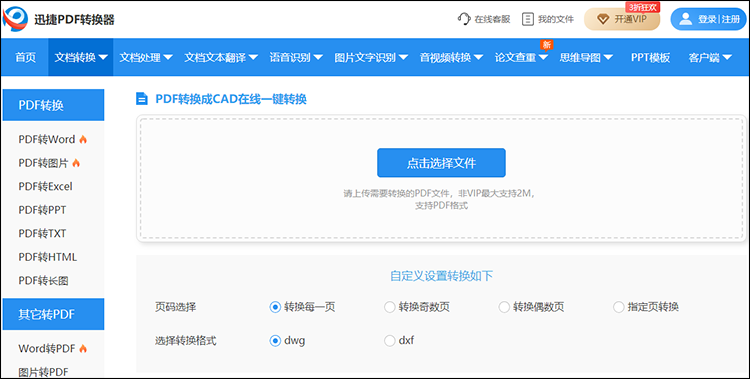
Task: Select the 转换奇数页 radio option
Action: (x=389, y=307)
